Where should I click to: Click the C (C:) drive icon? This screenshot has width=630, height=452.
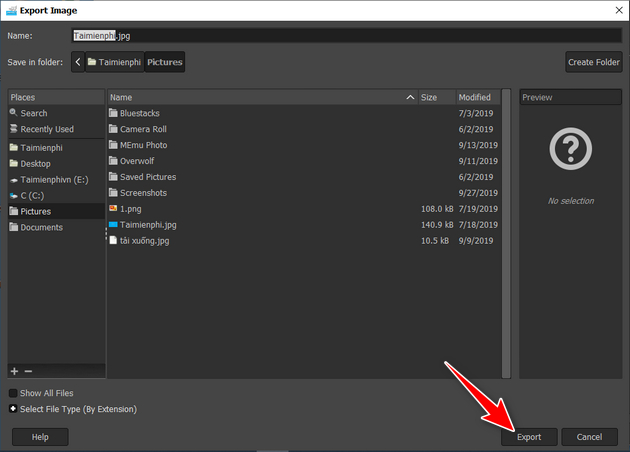coord(14,196)
